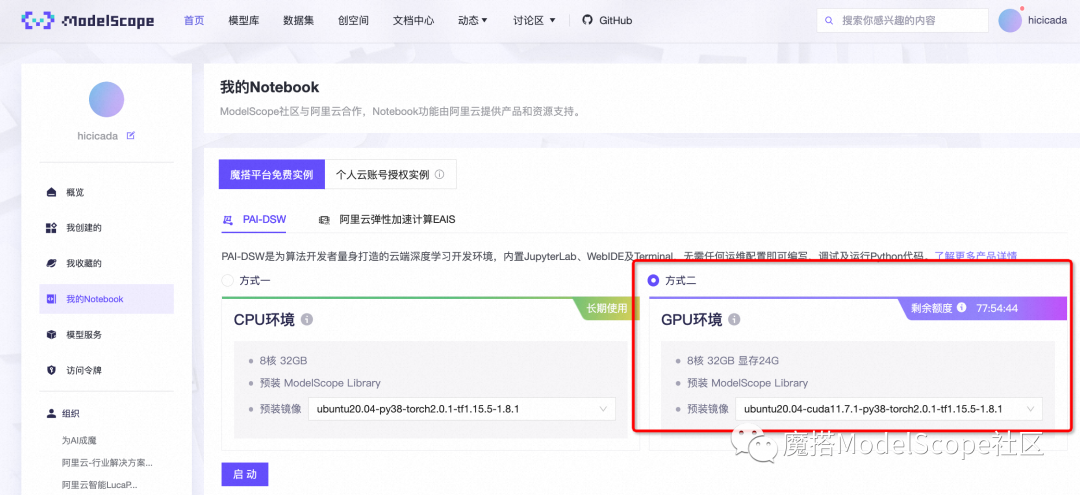Click the PAI-DSW tab icon
1080x495 pixels.
click(227, 220)
